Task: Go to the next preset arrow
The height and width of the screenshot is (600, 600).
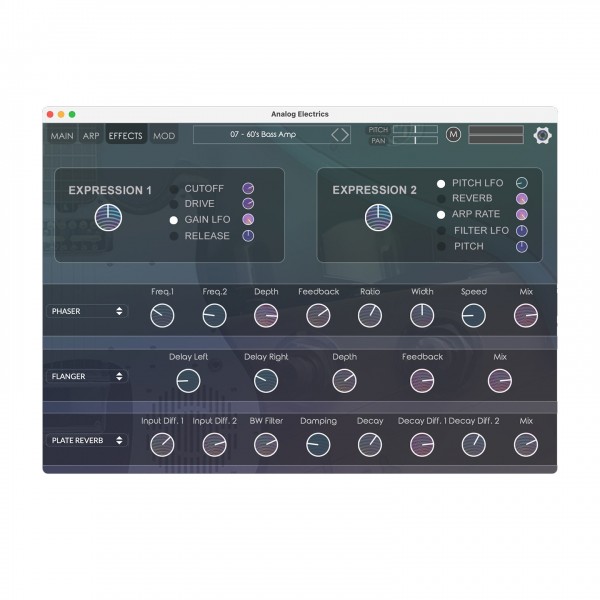Action: pos(345,135)
